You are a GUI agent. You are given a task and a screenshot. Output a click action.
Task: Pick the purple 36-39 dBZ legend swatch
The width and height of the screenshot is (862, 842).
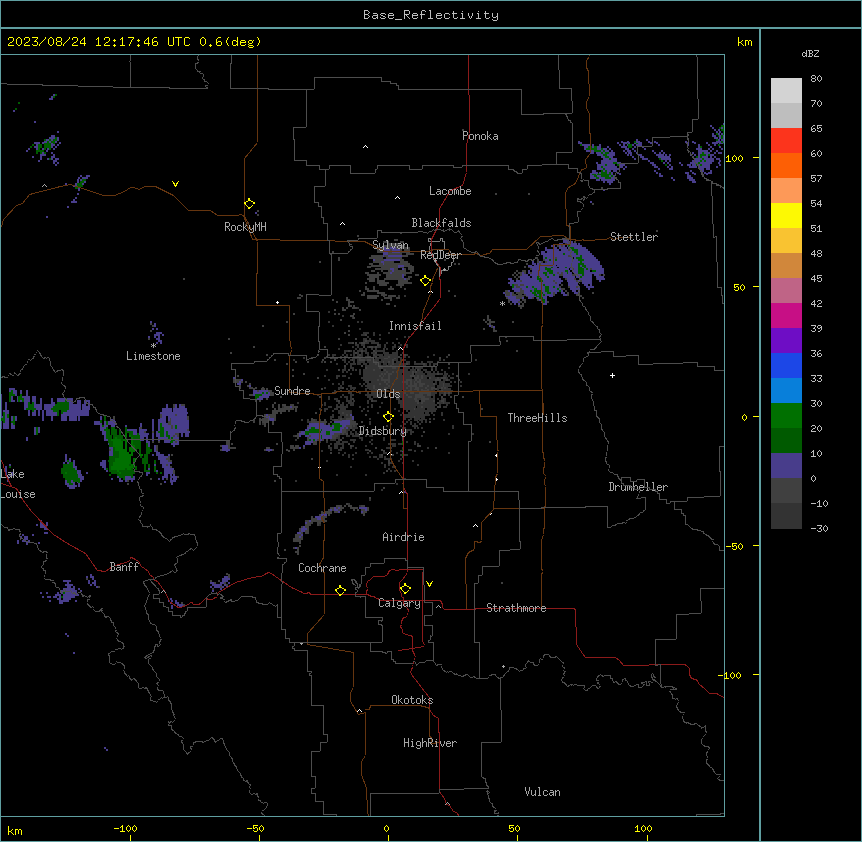(x=786, y=341)
